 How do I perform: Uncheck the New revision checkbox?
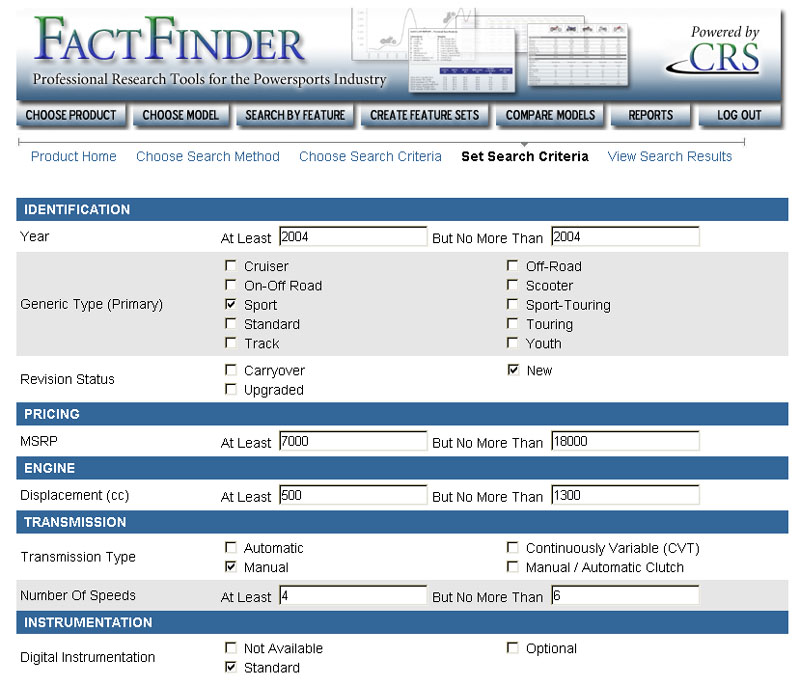(513, 370)
